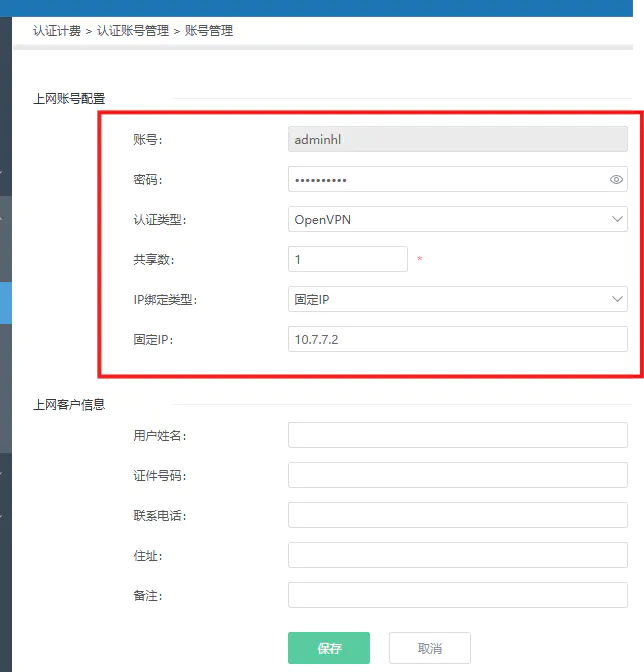Click 账号管理 breadcrumb item
The width and height of the screenshot is (644, 672).
(209, 31)
